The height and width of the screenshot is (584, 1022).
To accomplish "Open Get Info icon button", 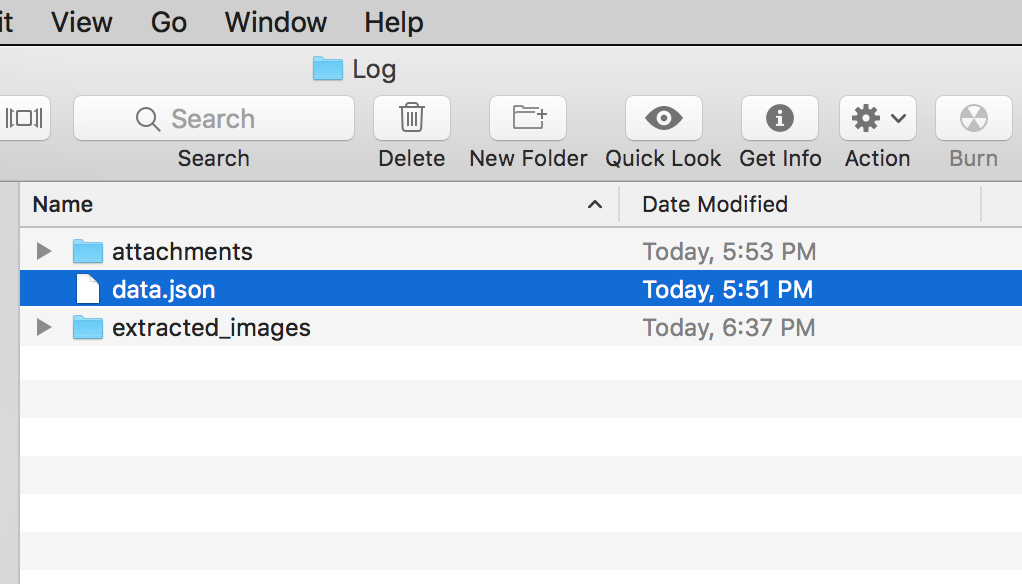I will [x=780, y=118].
